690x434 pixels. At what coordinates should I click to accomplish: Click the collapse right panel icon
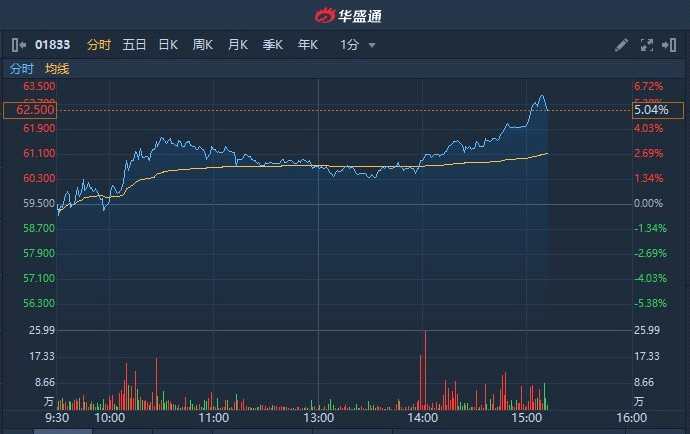pyautogui.click(x=669, y=45)
